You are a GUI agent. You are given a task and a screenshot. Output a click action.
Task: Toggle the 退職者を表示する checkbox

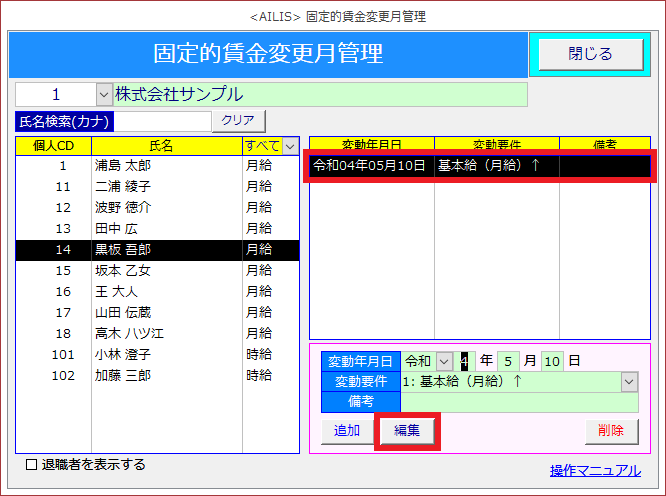click(32, 465)
